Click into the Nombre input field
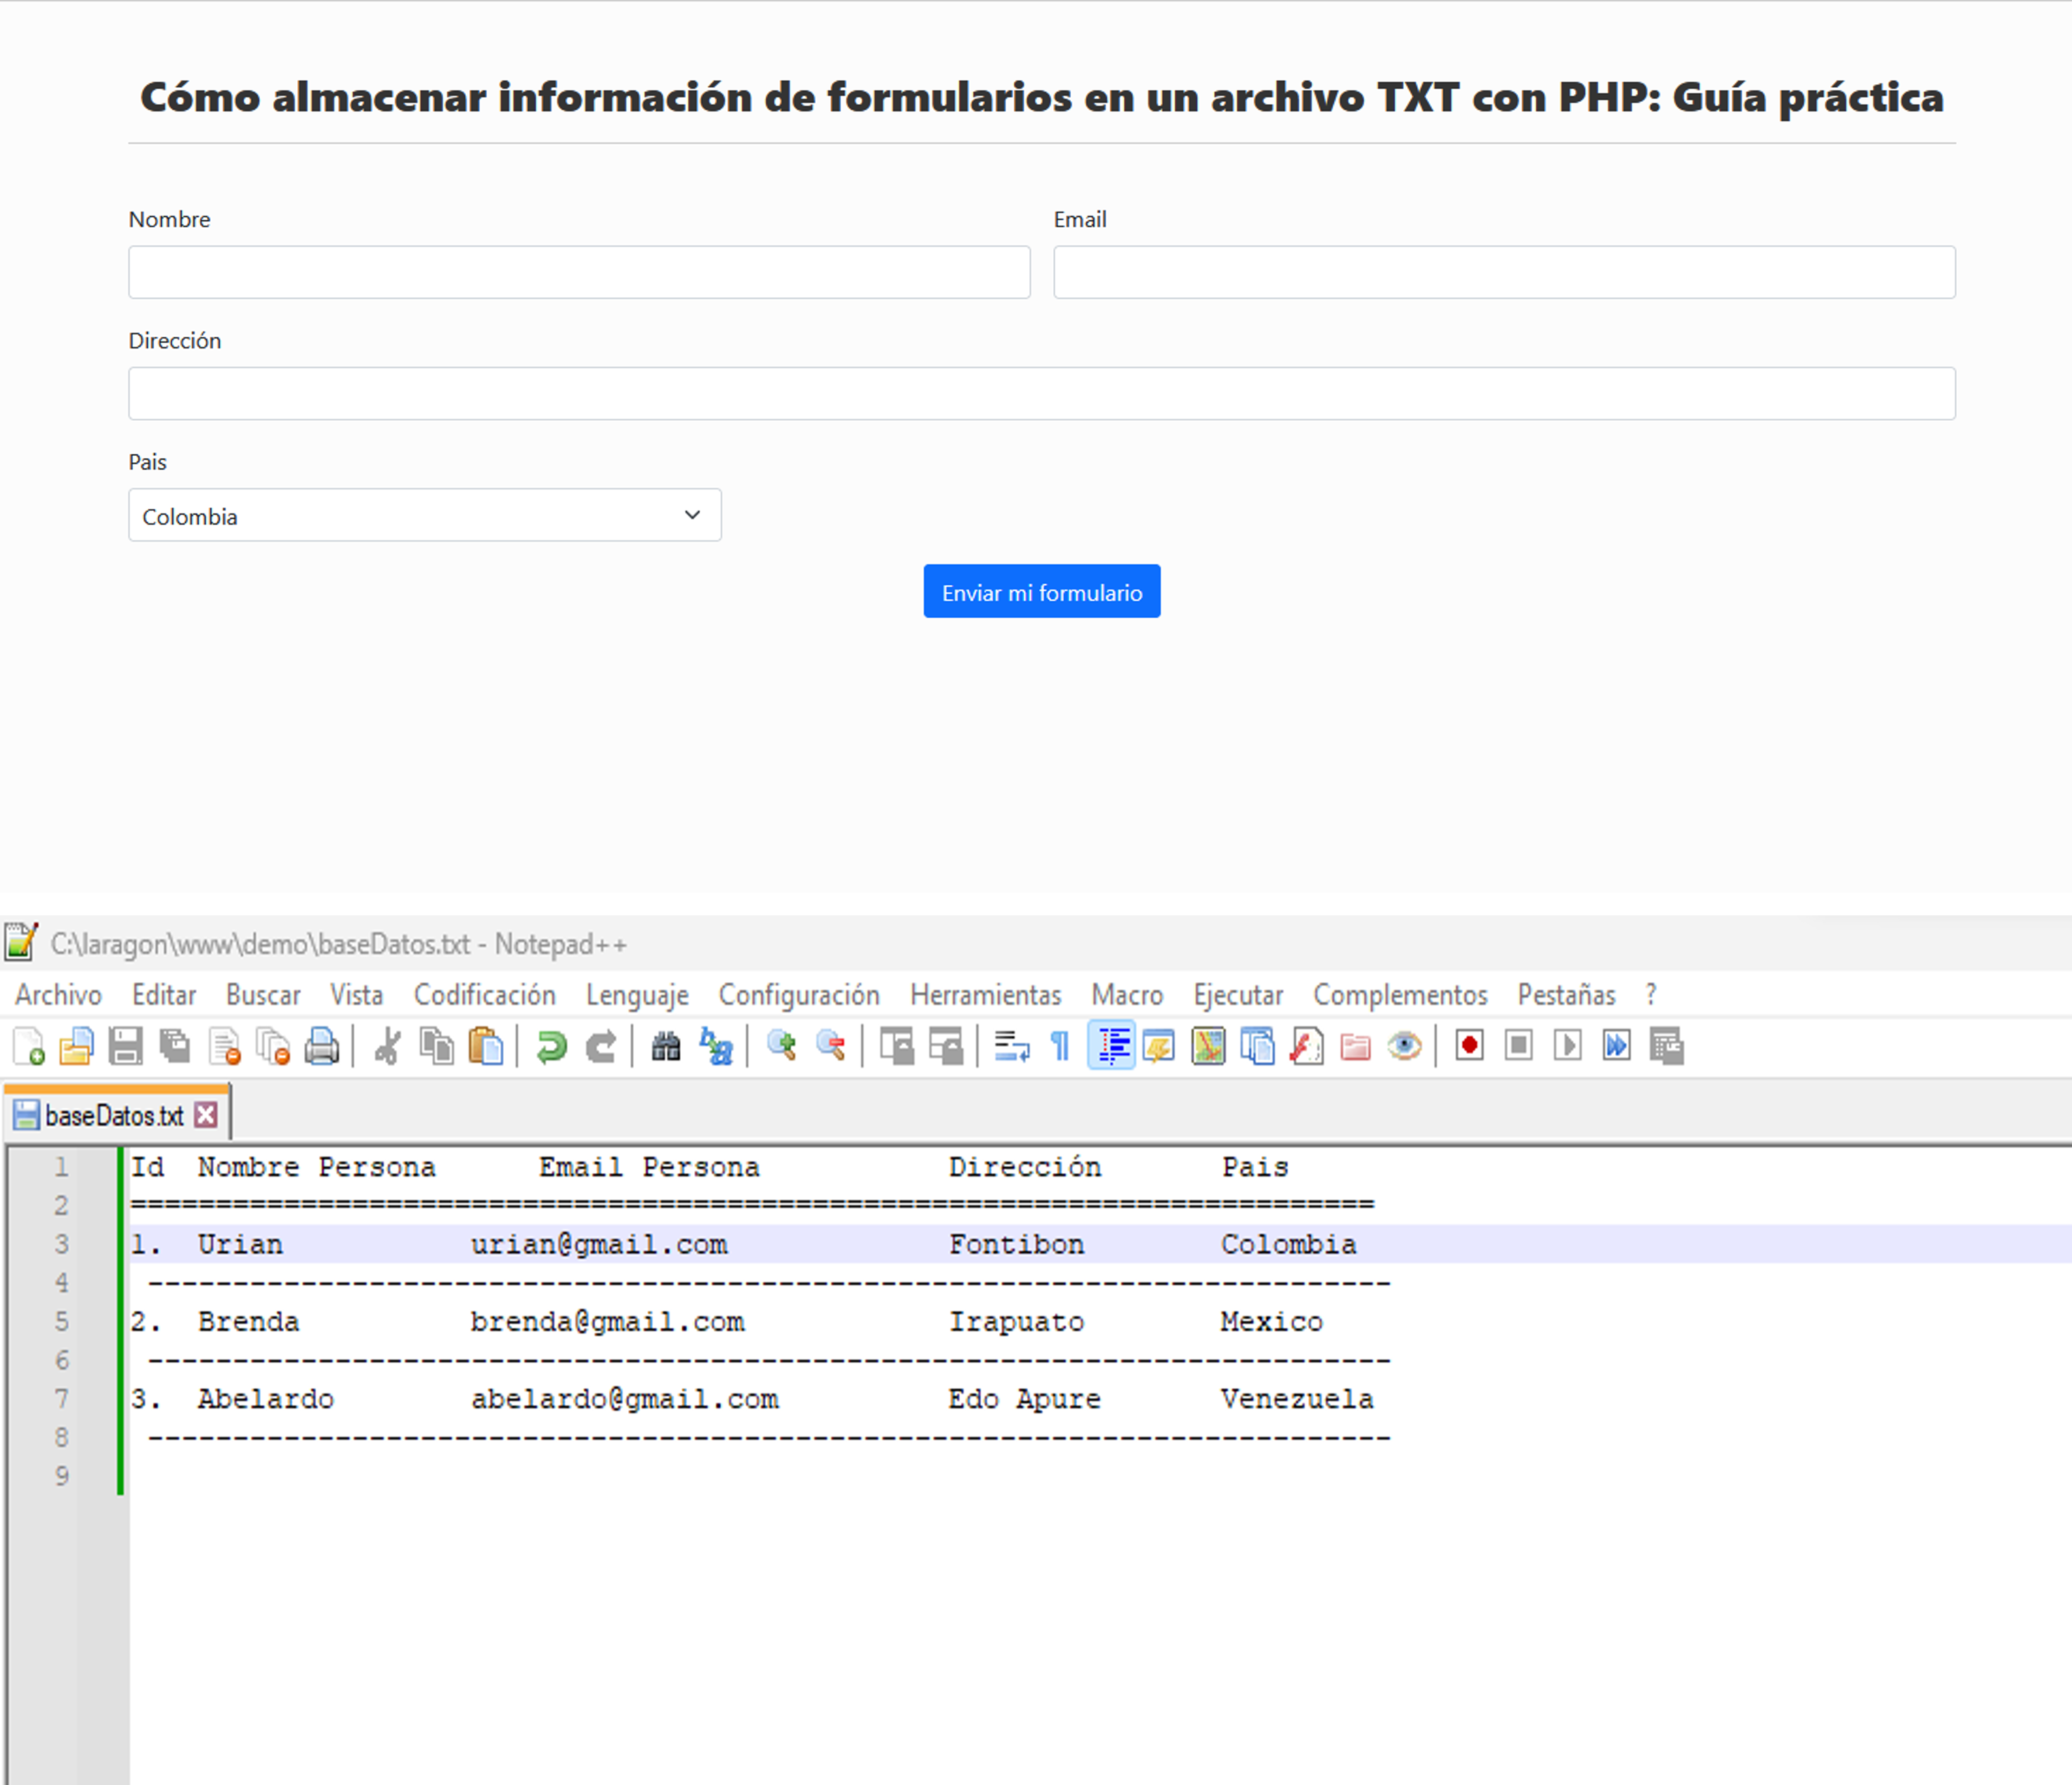This screenshot has height=1785, width=2072. point(579,272)
